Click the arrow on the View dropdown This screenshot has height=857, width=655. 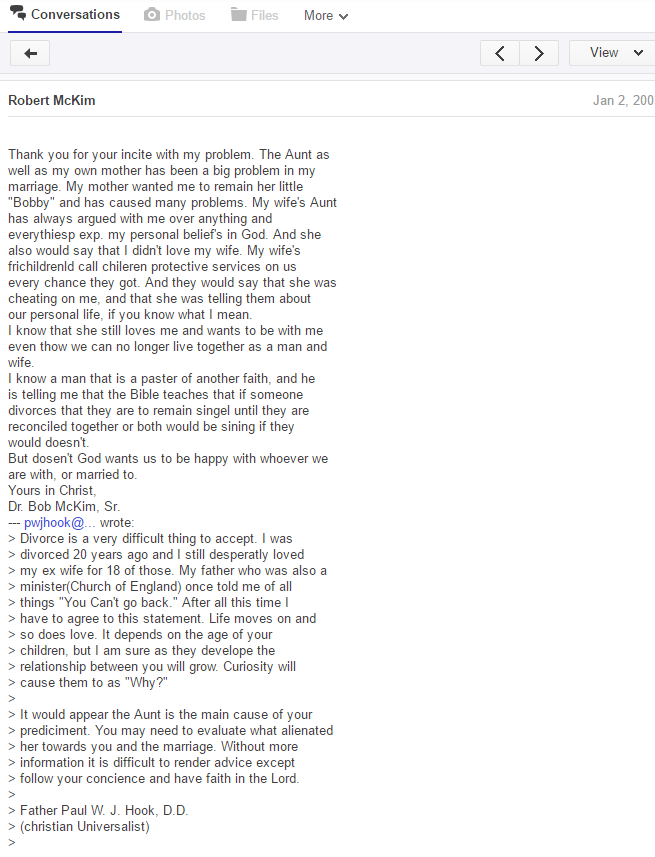[x=638, y=53]
